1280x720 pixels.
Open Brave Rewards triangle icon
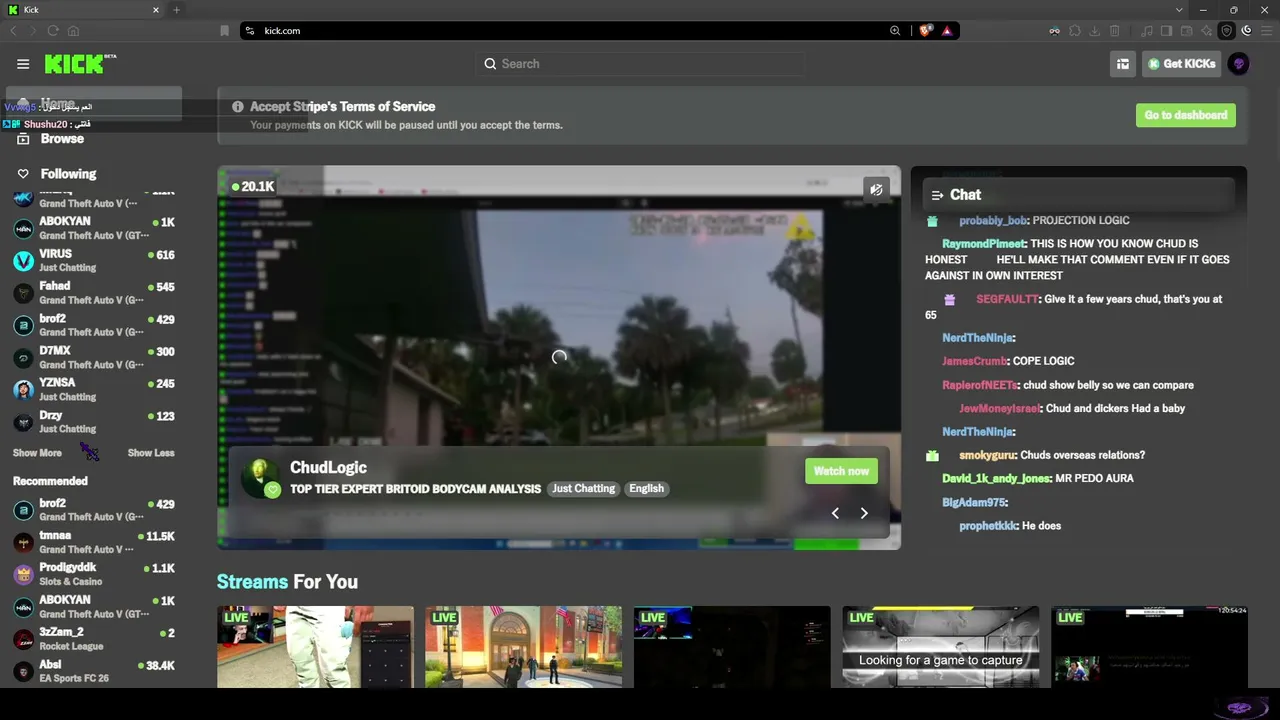click(947, 31)
